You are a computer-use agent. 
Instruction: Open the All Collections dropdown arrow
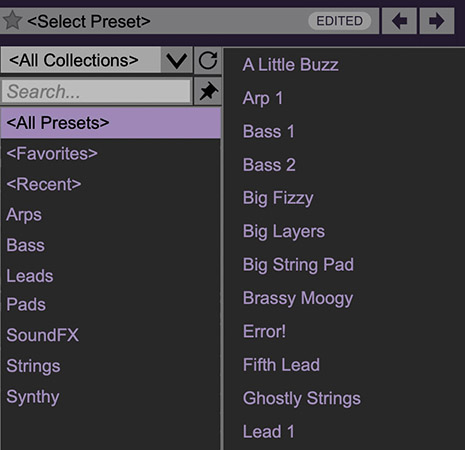pos(176,60)
